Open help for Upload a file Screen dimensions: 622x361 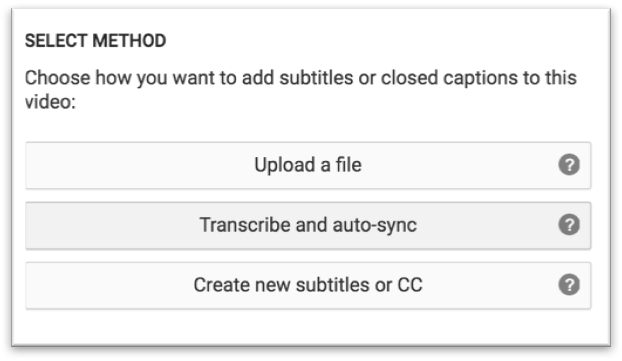[x=569, y=165]
